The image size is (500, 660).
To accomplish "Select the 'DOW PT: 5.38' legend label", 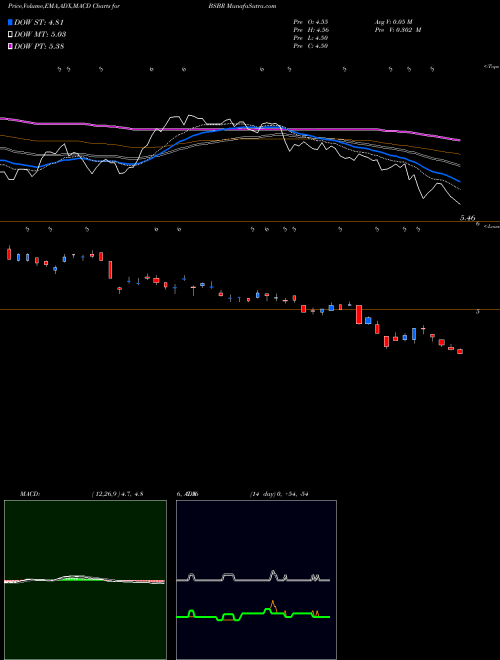I will (39, 46).
